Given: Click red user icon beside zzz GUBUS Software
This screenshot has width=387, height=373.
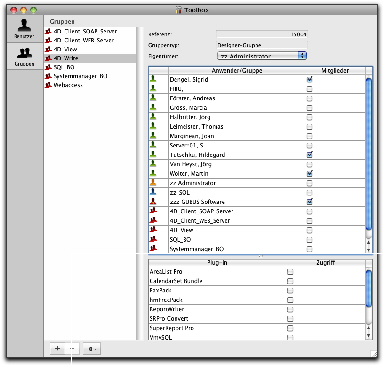Looking at the screenshot, I should tap(153, 201).
